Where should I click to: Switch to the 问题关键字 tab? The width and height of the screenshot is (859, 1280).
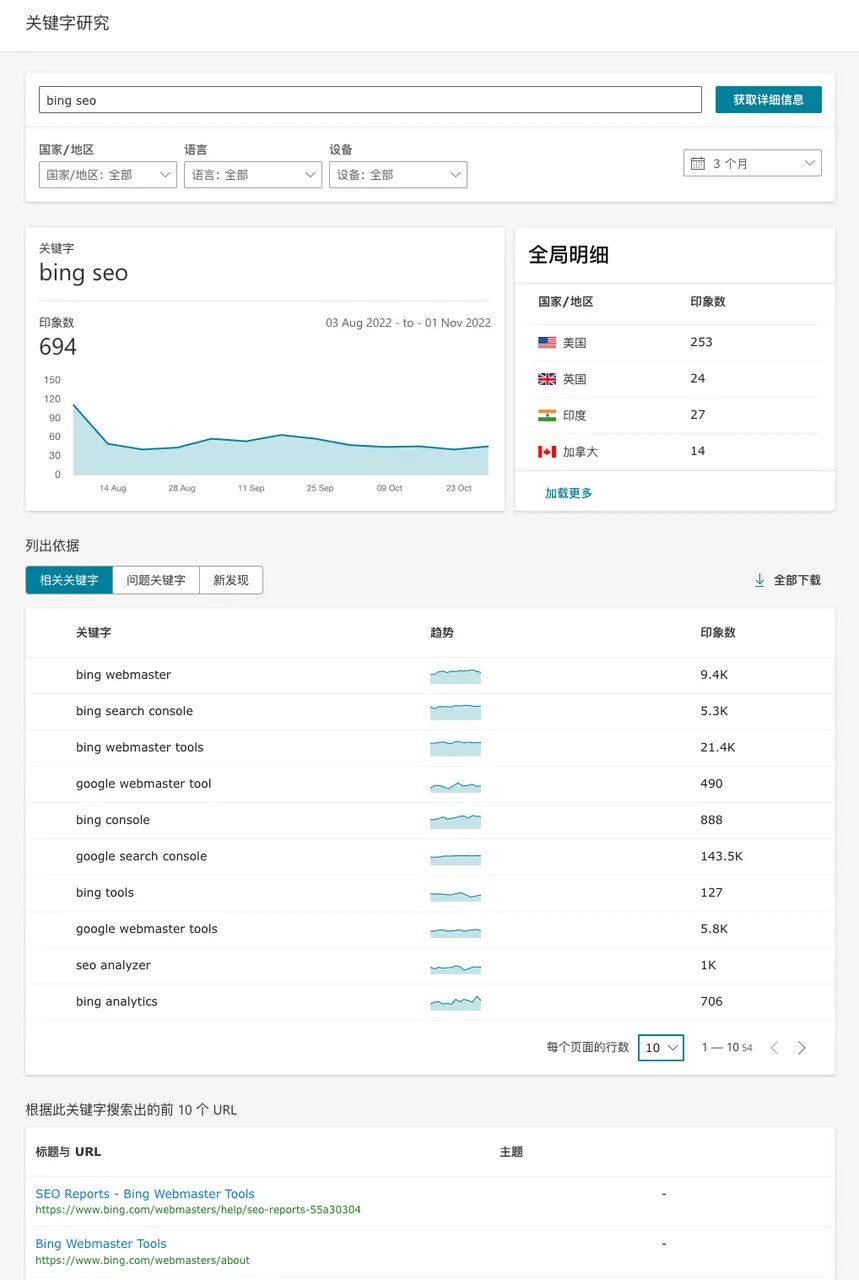[x=156, y=580]
